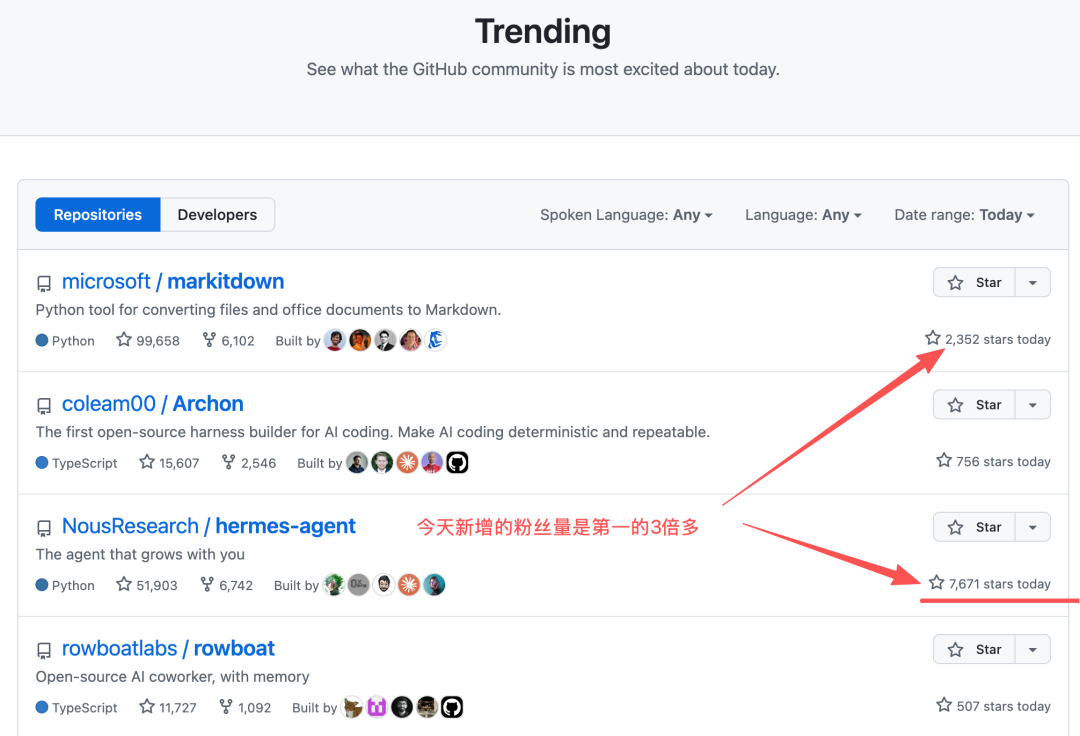
Task: Open coleam00 / Archon repository link
Action: [x=153, y=403]
